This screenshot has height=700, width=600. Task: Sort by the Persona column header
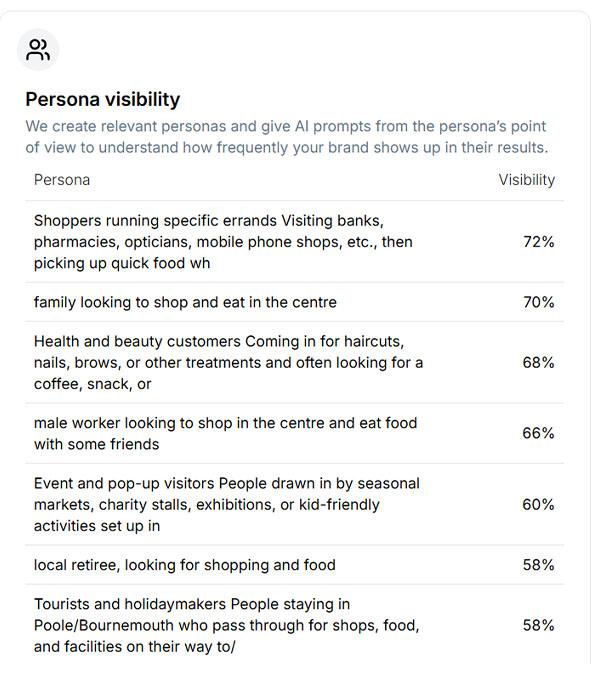pos(62,180)
